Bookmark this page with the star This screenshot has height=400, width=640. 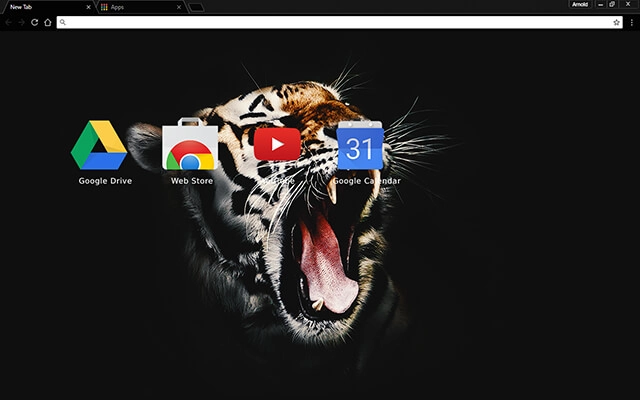coord(616,22)
